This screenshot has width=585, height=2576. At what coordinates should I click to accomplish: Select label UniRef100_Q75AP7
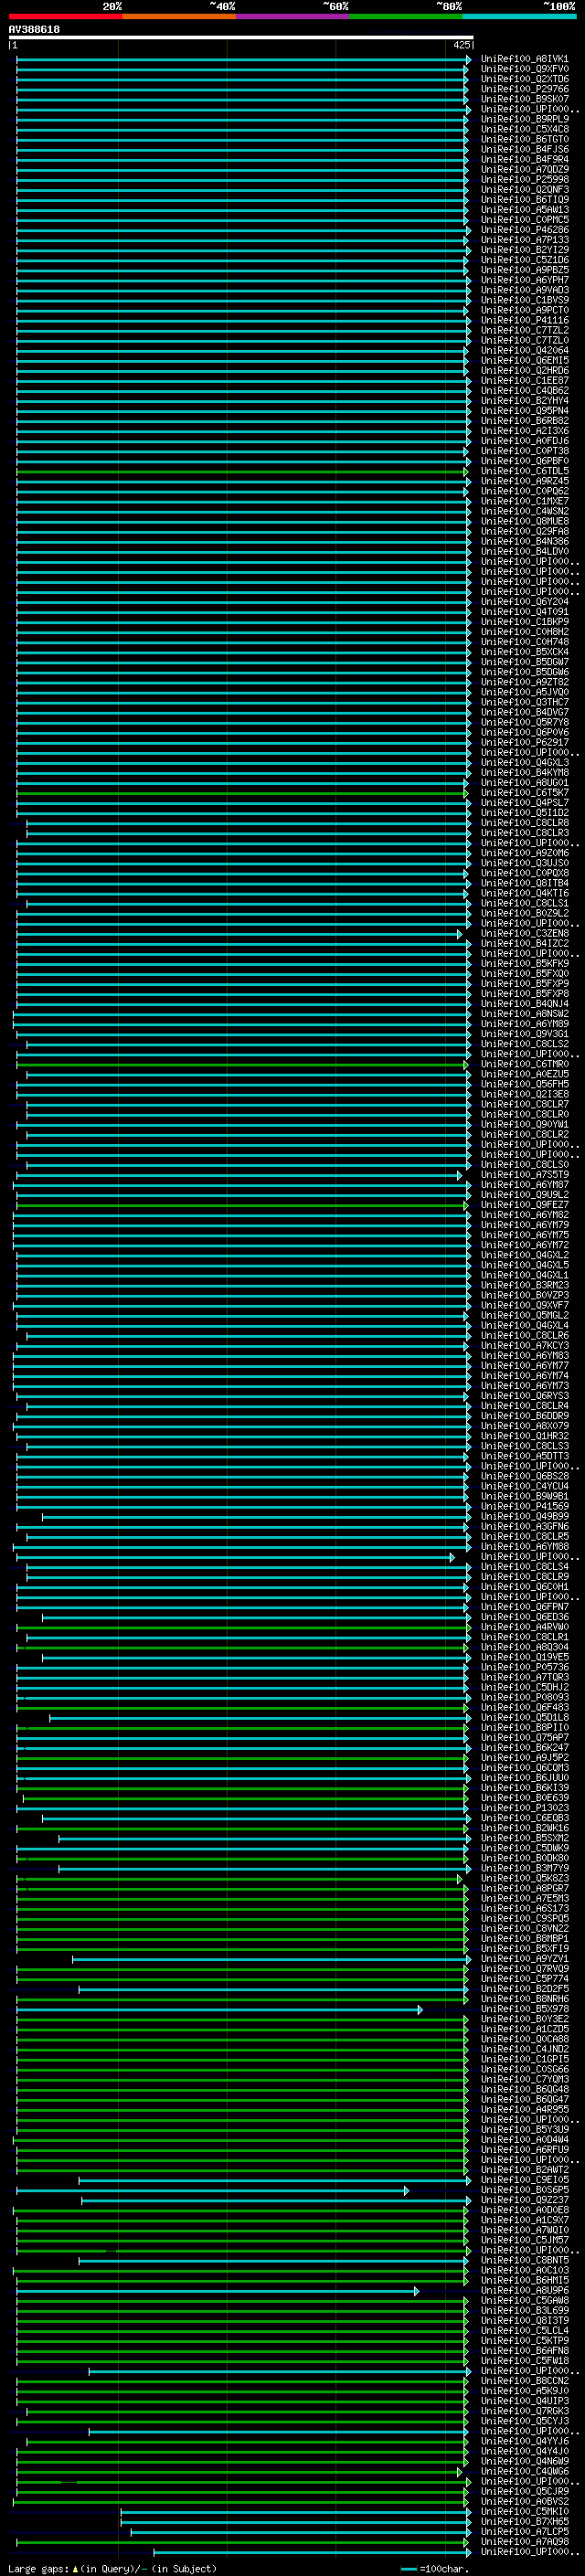(x=525, y=1738)
